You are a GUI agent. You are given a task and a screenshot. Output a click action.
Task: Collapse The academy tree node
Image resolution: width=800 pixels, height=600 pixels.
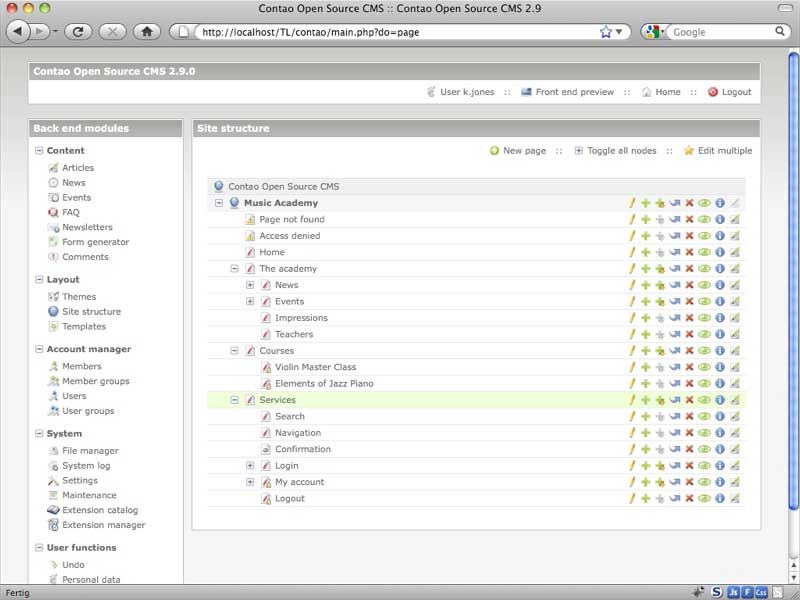[234, 268]
